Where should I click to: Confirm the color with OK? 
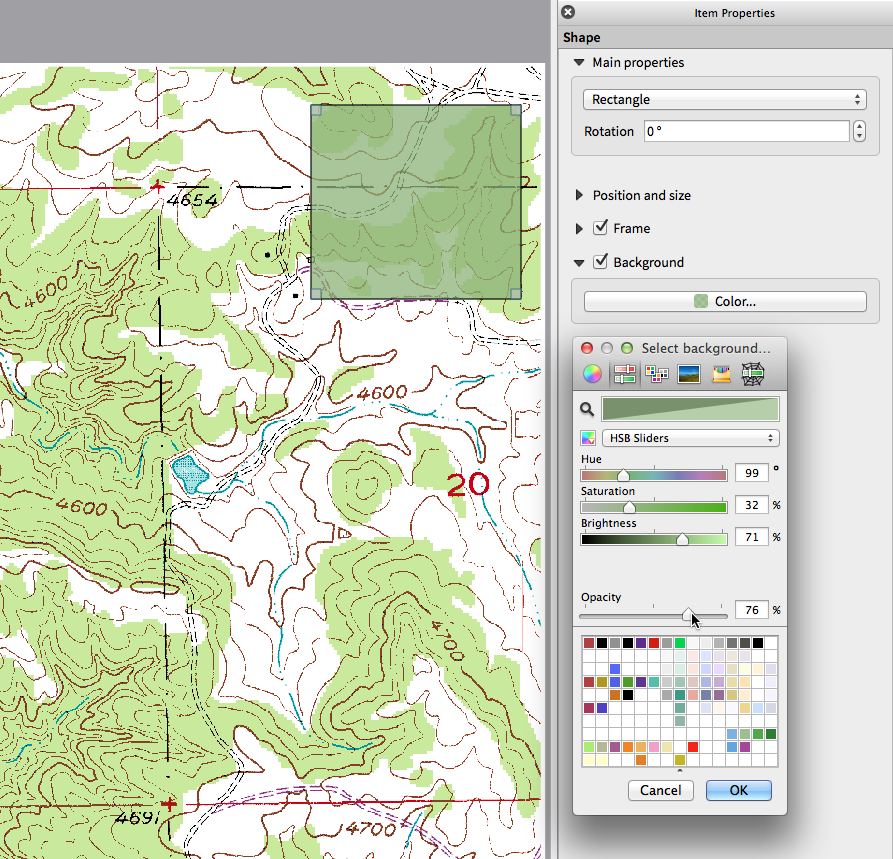tap(738, 790)
